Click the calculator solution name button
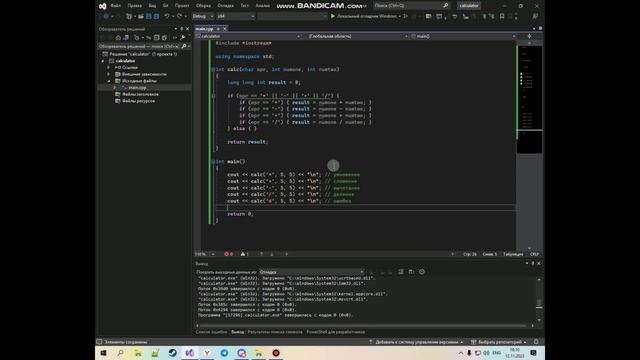This screenshot has height=360, width=640. click(469, 6)
